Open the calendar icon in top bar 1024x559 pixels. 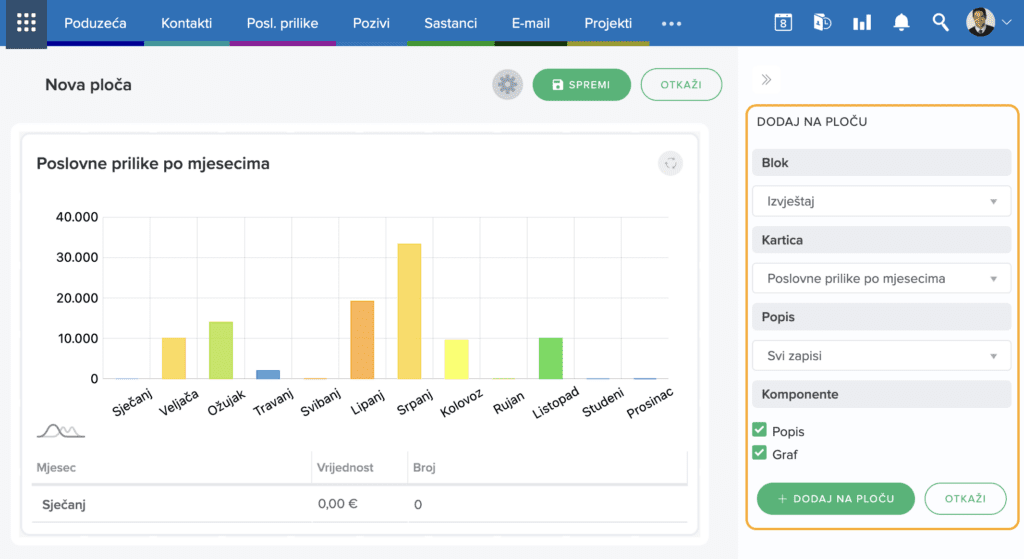(783, 23)
